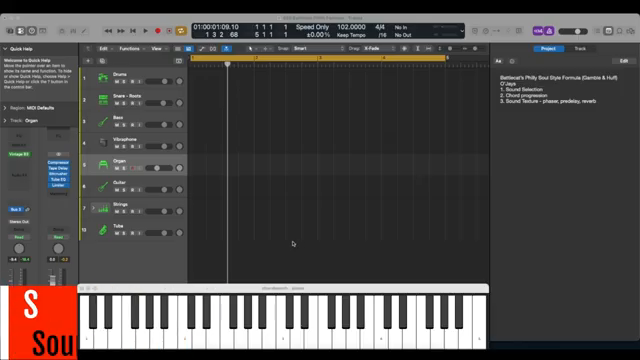This screenshot has height=360, width=640.
Task: Click the Drums track instrument icon
Action: pos(103,78)
